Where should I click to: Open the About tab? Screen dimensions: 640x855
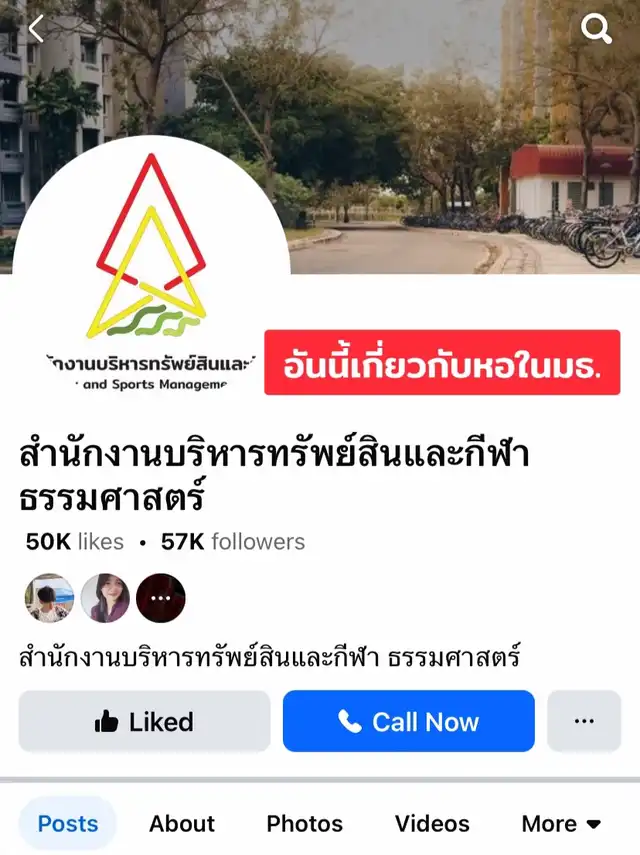(182, 823)
